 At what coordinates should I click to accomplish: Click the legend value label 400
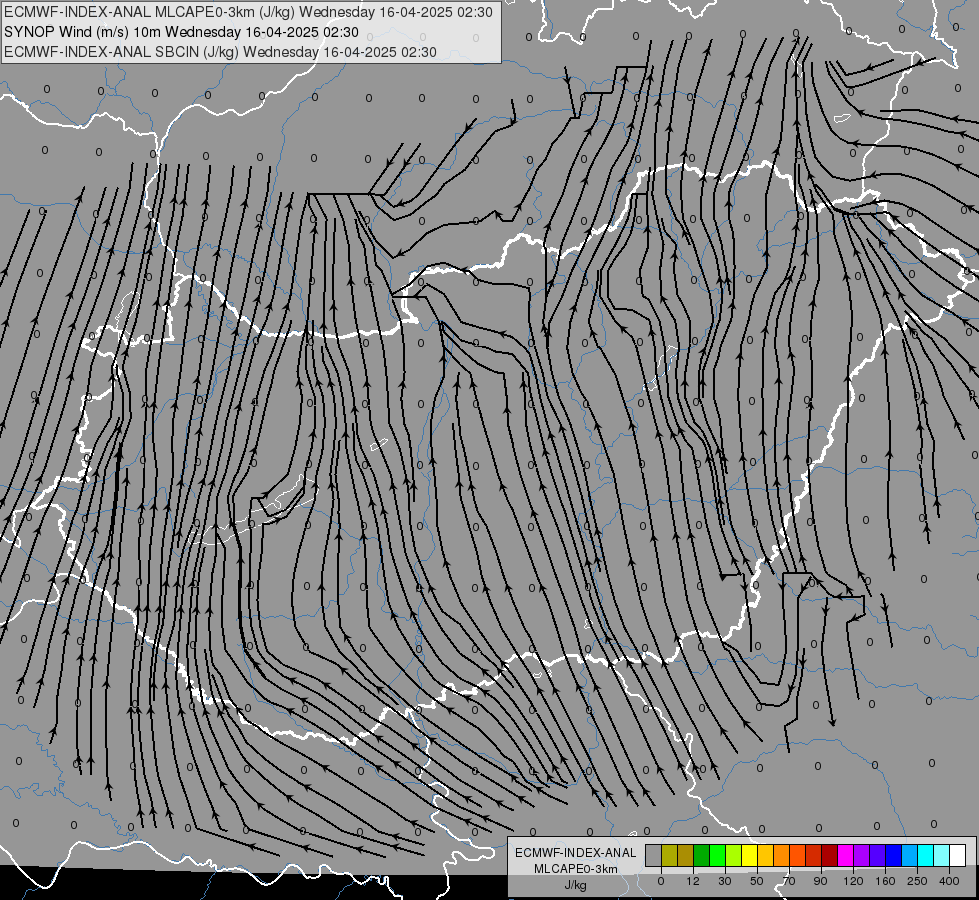(x=949, y=881)
